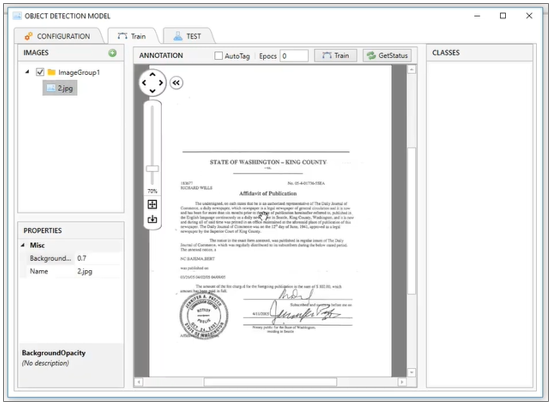Open the CONFIGURATION tab
Screen dimensions: 553x404
[x=58, y=36]
